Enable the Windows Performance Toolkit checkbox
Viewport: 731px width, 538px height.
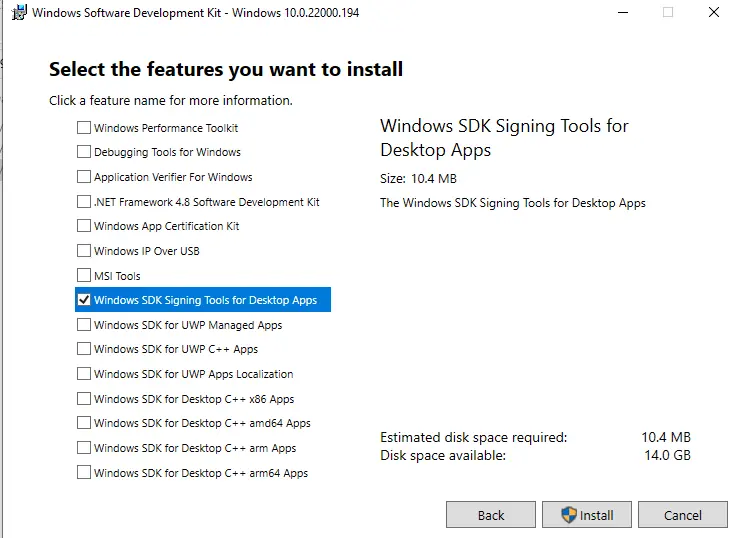84,128
